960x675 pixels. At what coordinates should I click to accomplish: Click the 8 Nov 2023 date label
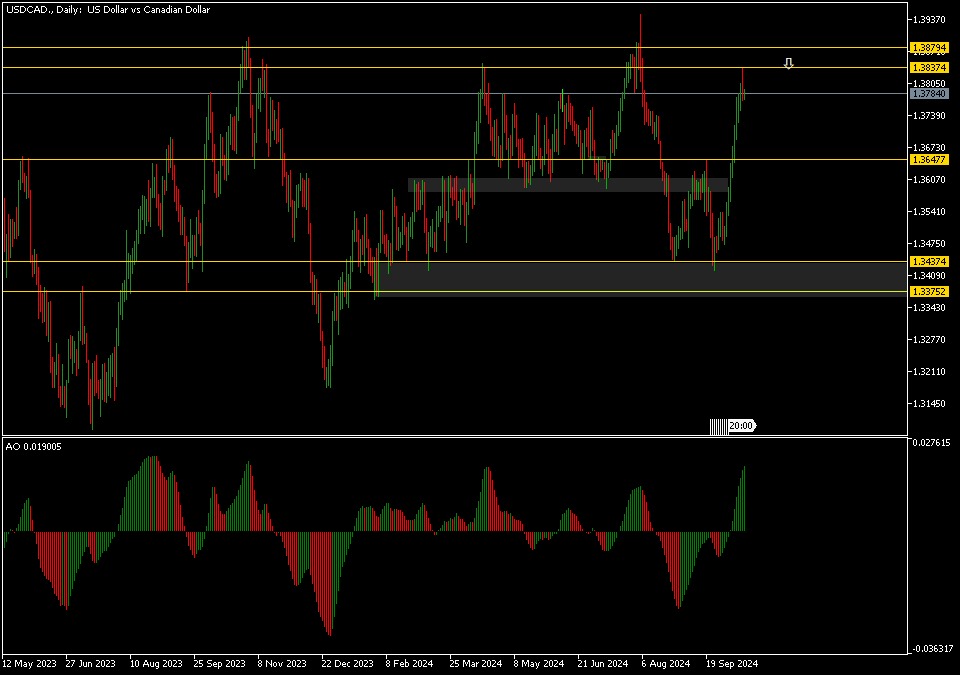282,663
